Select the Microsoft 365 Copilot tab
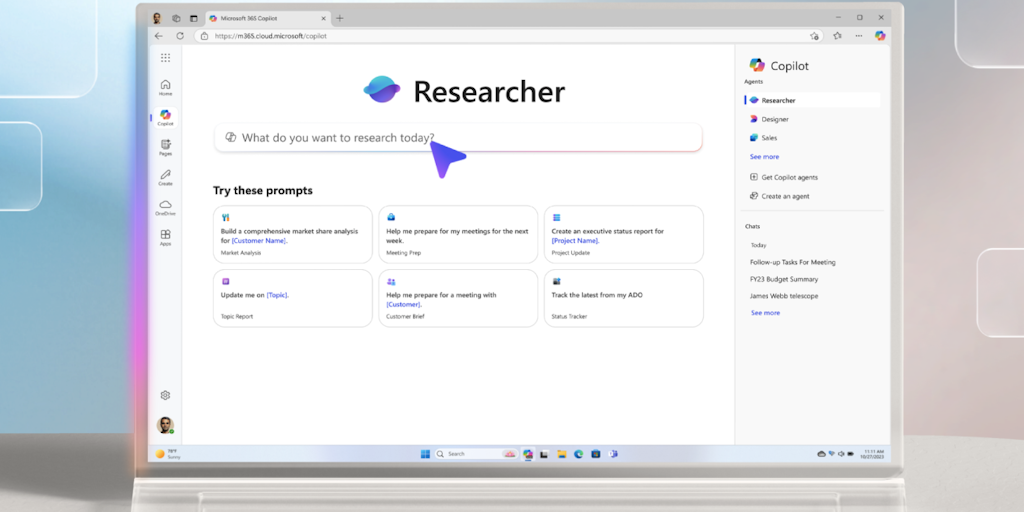Screen dimensions: 1024x512 (268, 18)
